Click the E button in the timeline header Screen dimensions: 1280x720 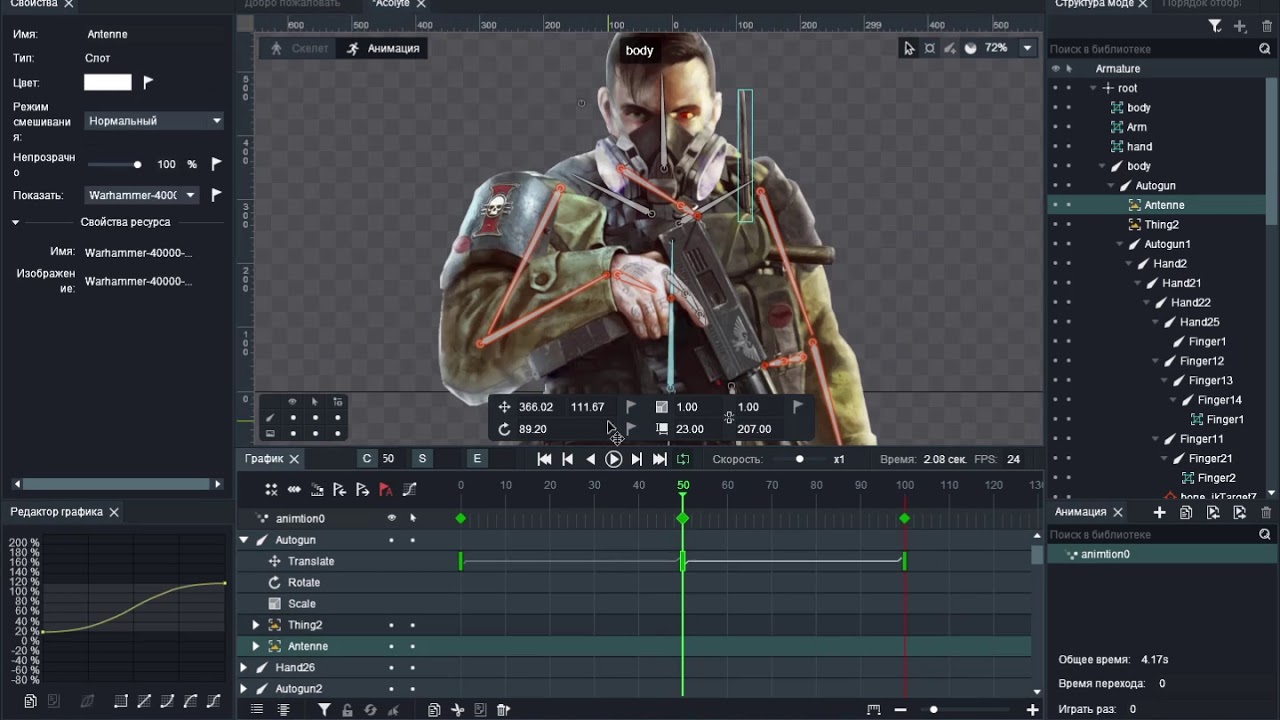tap(477, 459)
